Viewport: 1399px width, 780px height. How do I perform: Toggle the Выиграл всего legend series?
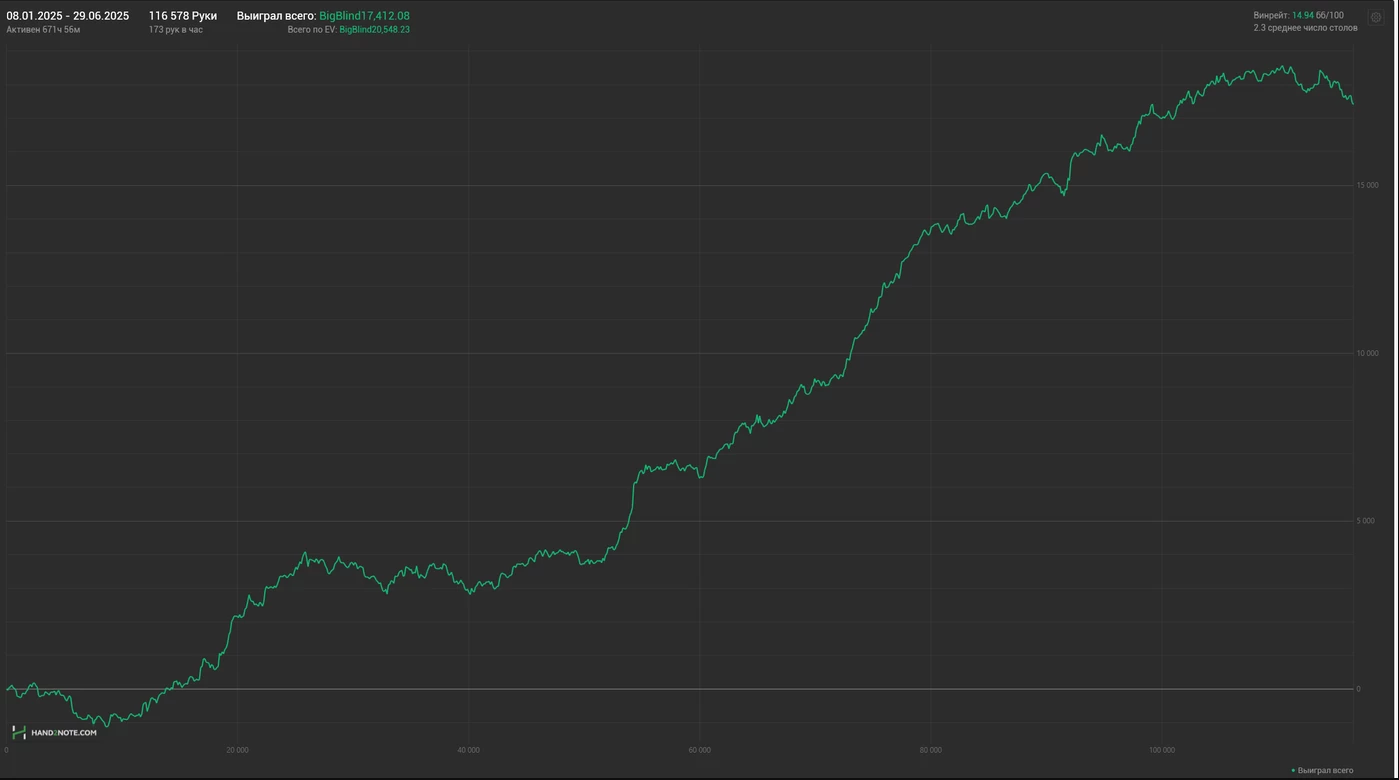pos(1325,770)
